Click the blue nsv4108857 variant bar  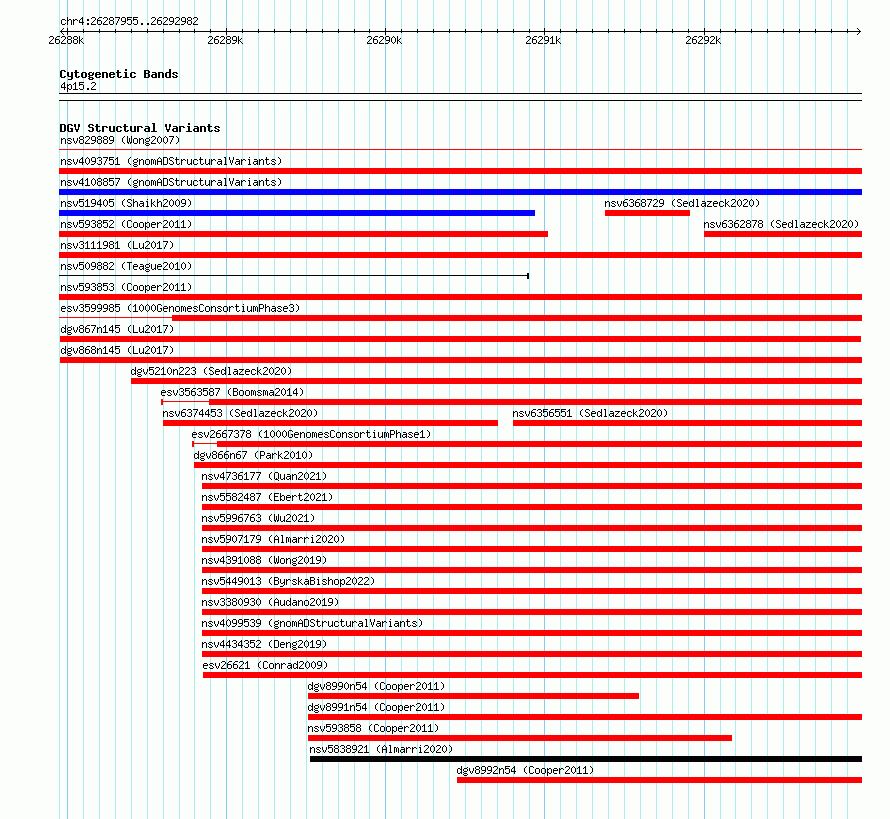[460, 192]
